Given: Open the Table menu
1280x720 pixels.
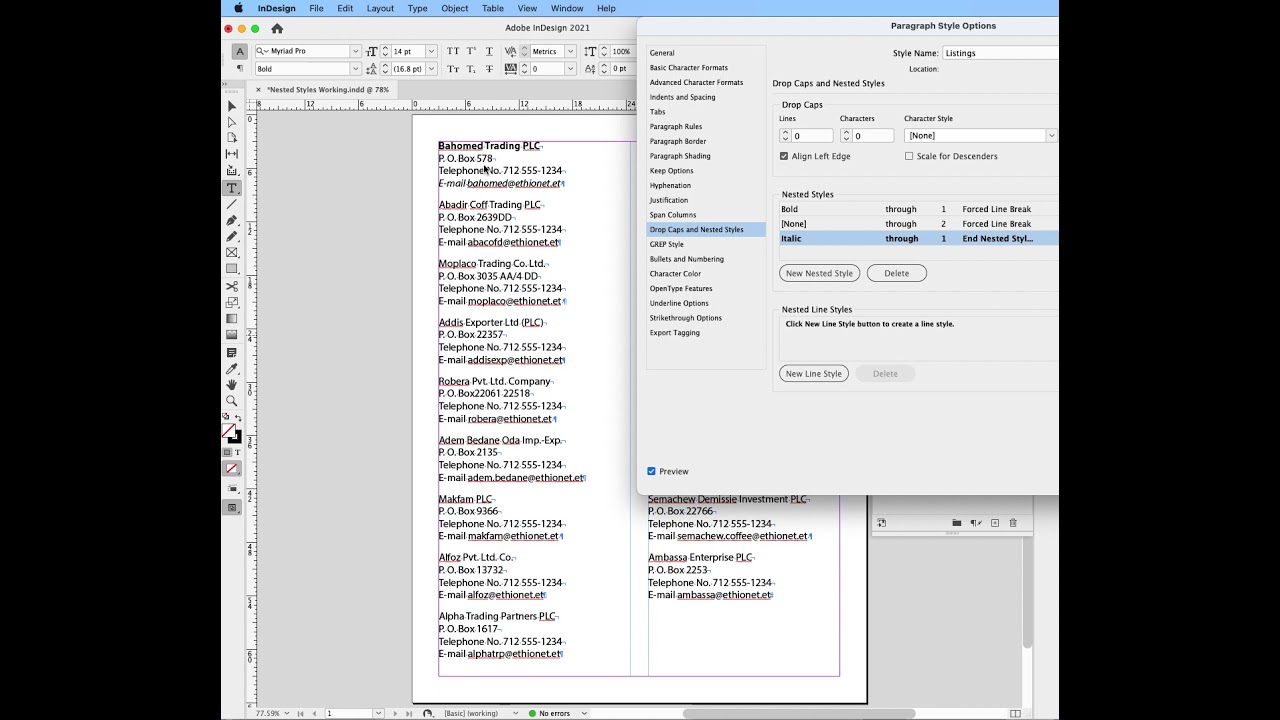Looking at the screenshot, I should coord(493,8).
